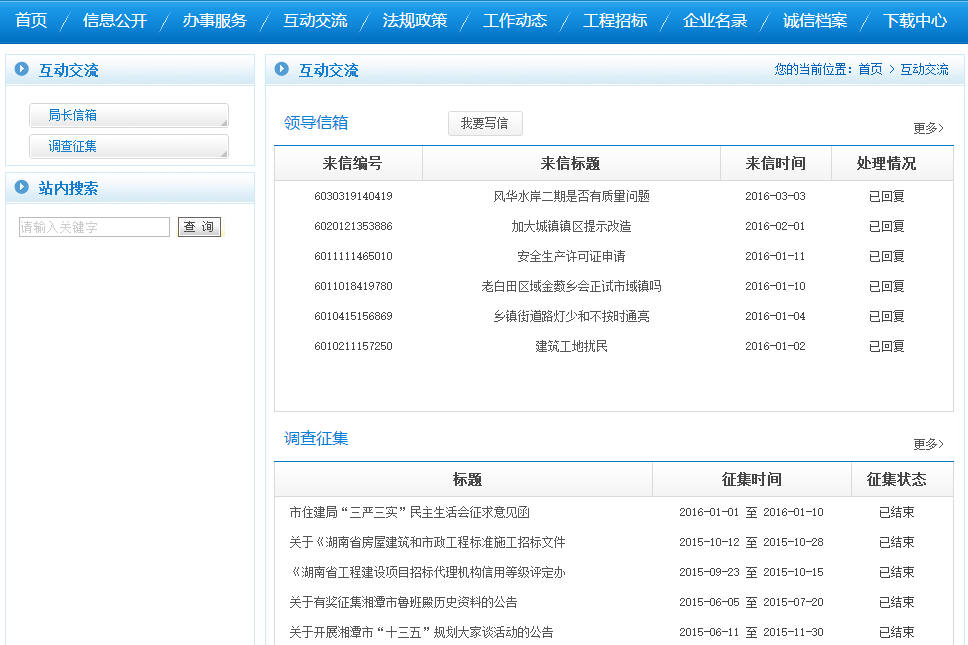
Task: Open 下载中心 in top navigation
Action: coord(915,20)
